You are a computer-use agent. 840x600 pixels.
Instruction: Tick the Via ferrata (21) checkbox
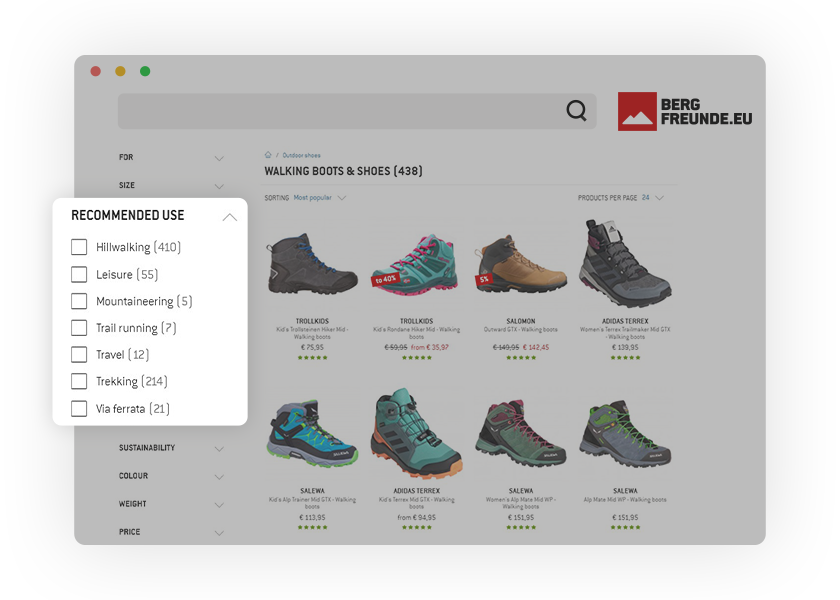(x=79, y=409)
